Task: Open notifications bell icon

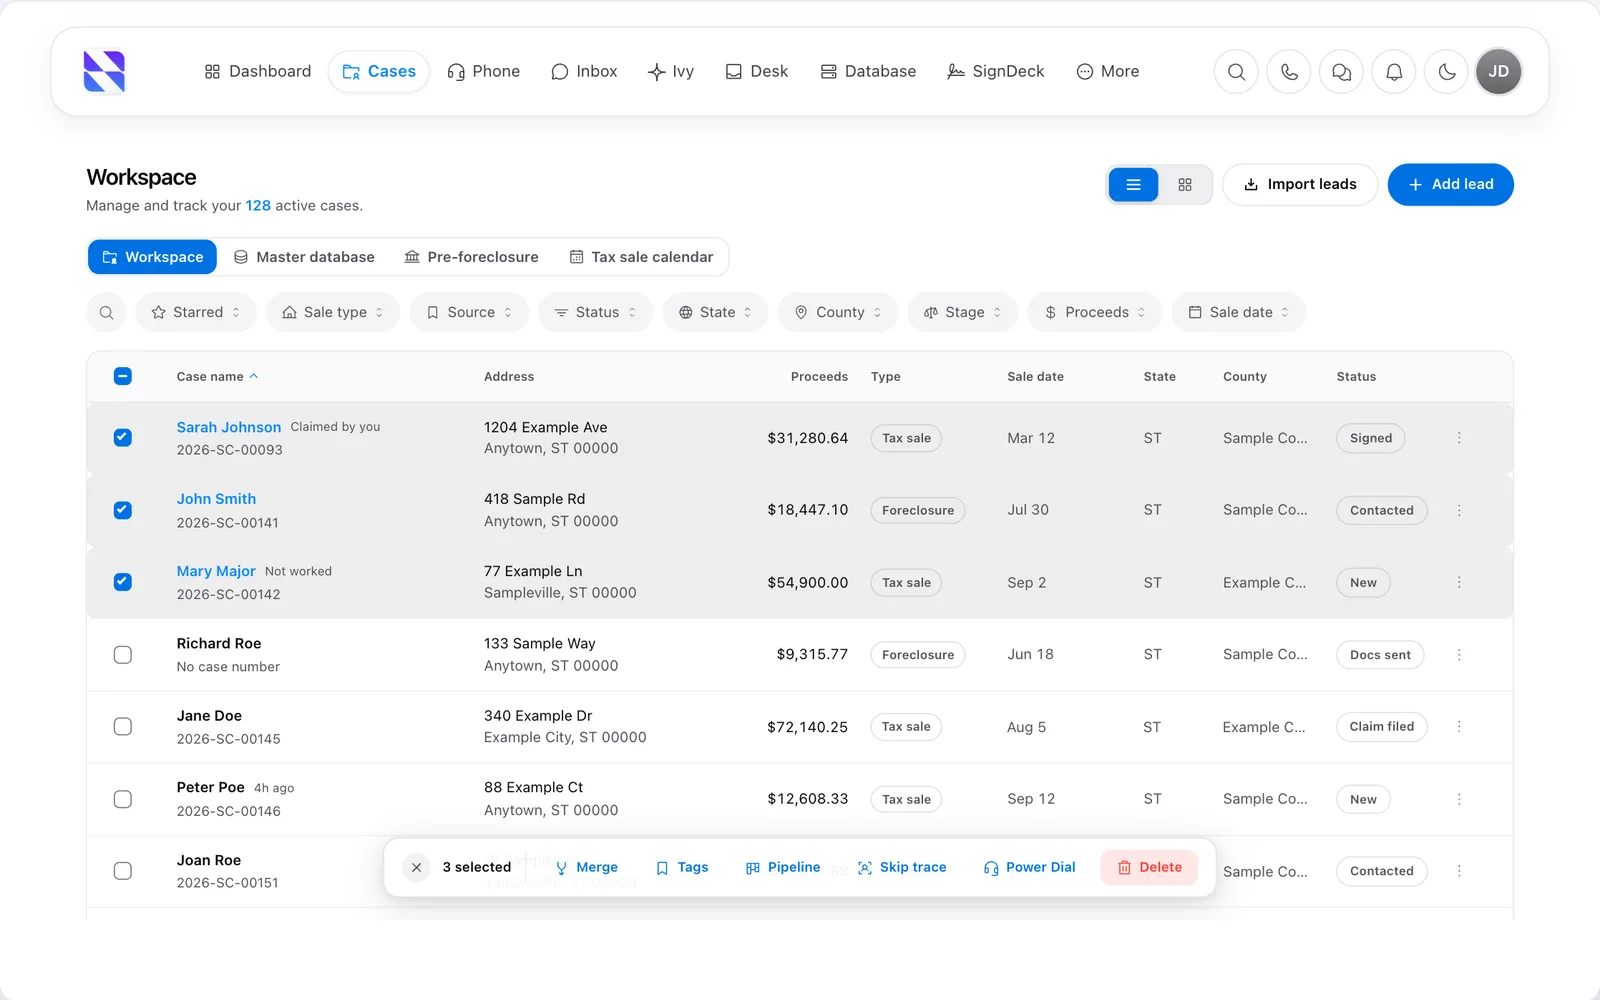Action: tap(1394, 72)
